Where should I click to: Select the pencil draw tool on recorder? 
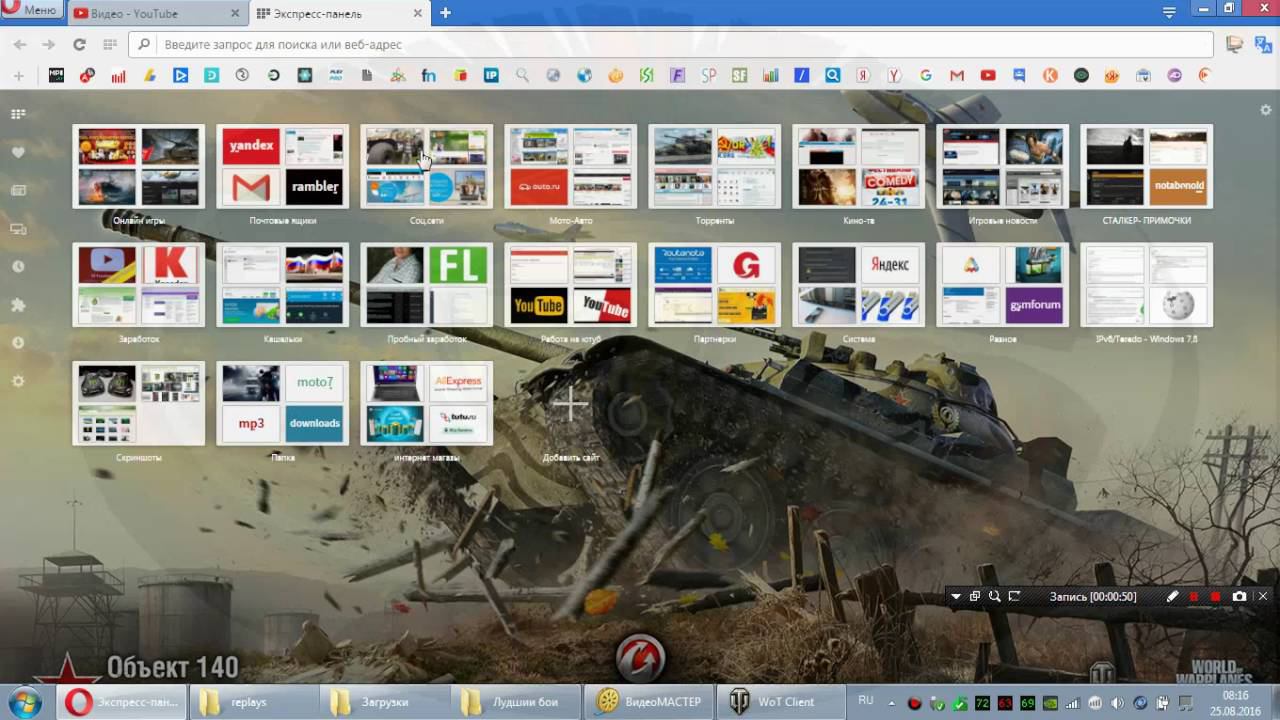1173,596
